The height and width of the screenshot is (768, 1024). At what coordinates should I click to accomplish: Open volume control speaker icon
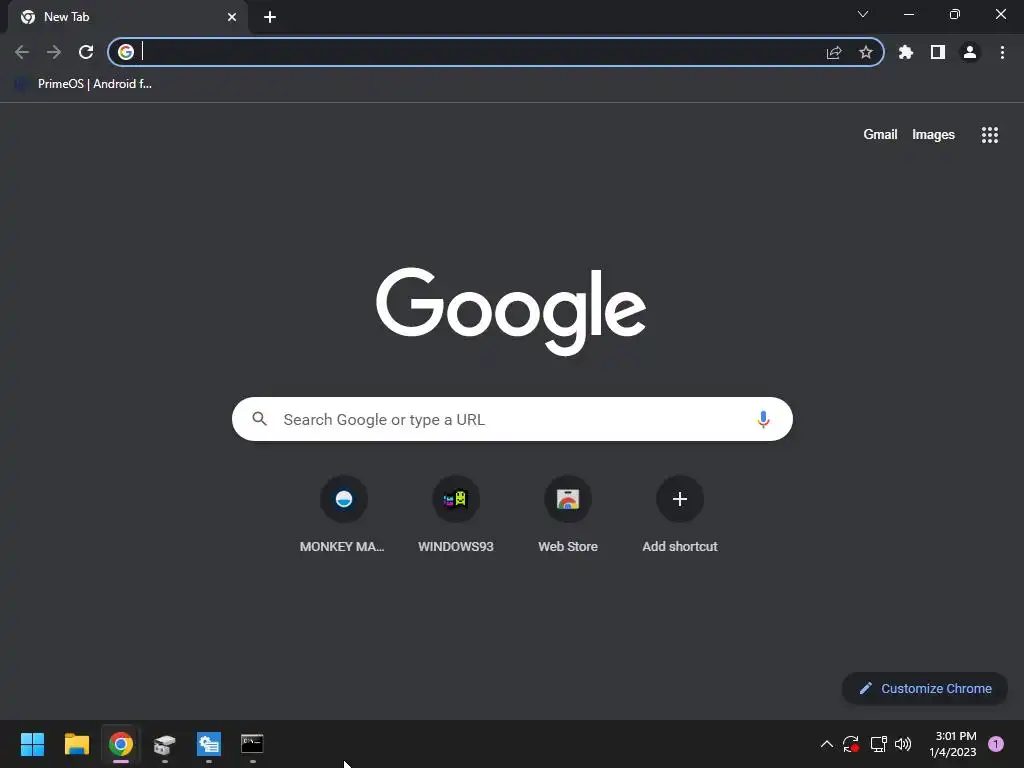coord(903,744)
